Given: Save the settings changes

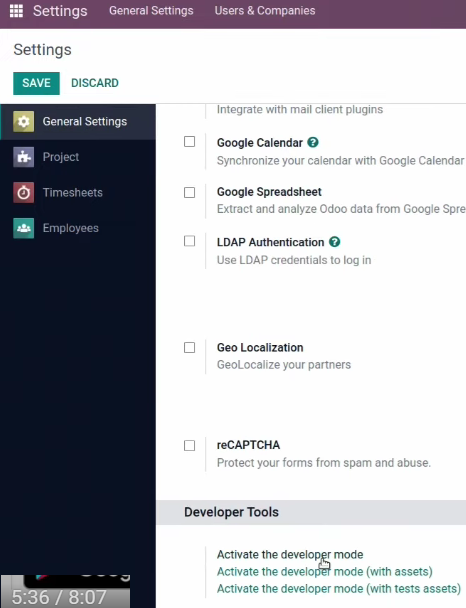Looking at the screenshot, I should click(x=36, y=83).
